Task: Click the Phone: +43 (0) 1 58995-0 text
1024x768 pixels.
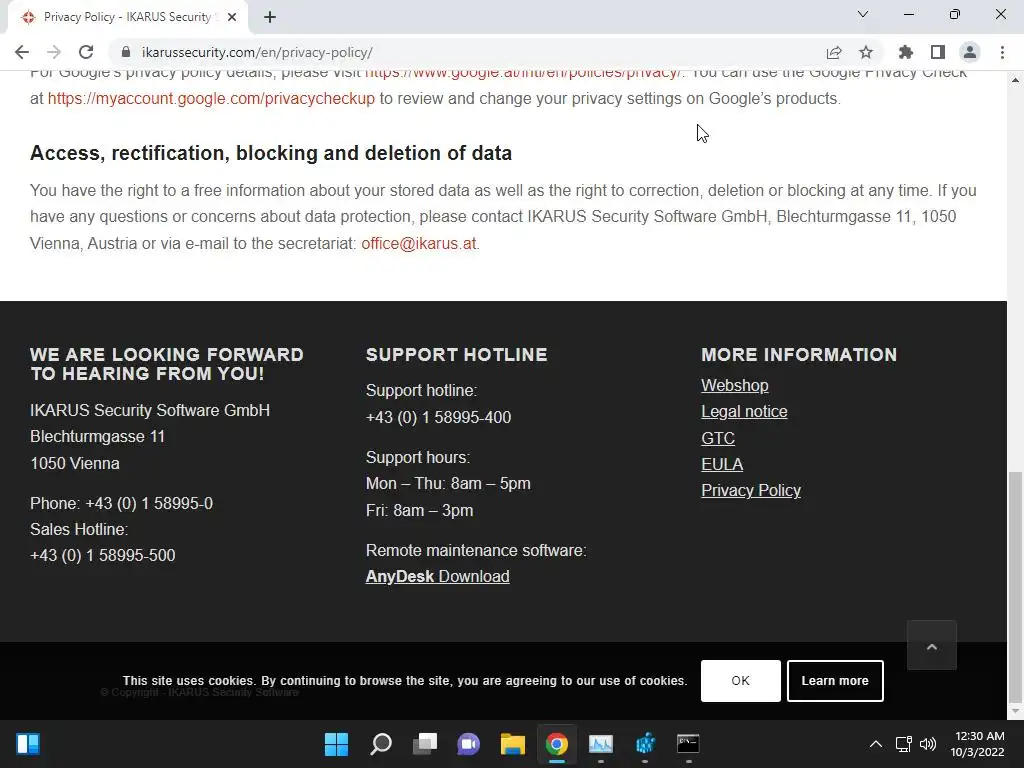Action: click(121, 504)
